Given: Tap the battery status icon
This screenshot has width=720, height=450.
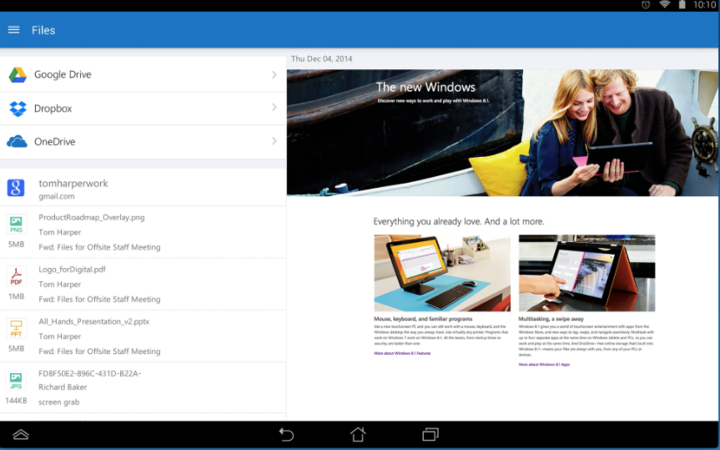Looking at the screenshot, I should coord(682,5).
